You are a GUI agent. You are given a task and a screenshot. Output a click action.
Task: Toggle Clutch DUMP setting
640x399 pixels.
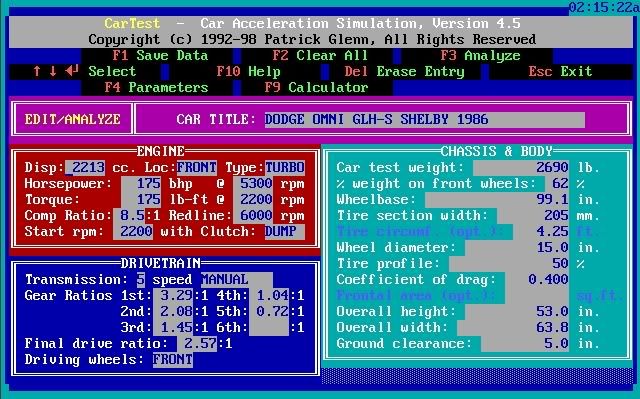coord(284,231)
